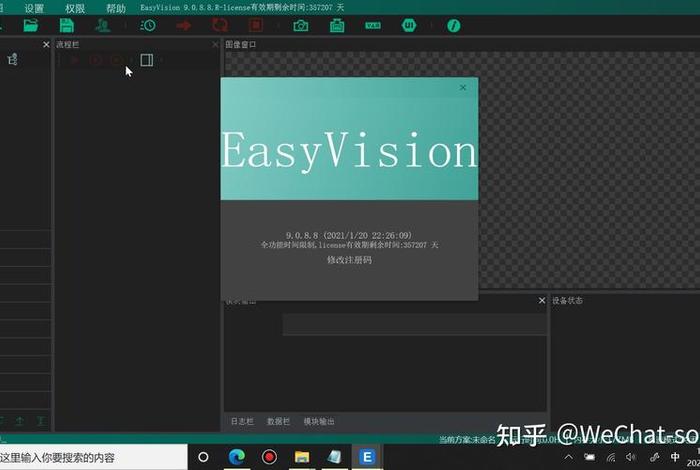
Task: Click the user login icon in the toolbar
Action: point(103,25)
